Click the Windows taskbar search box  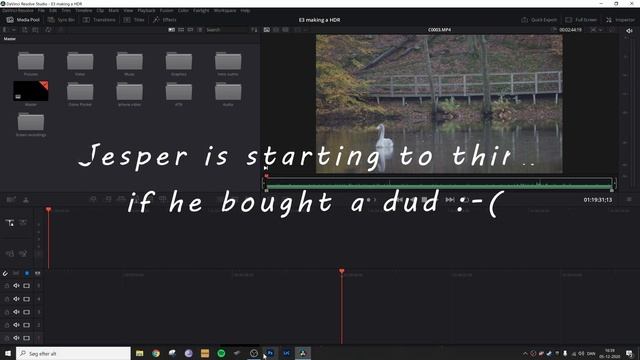tap(73, 353)
